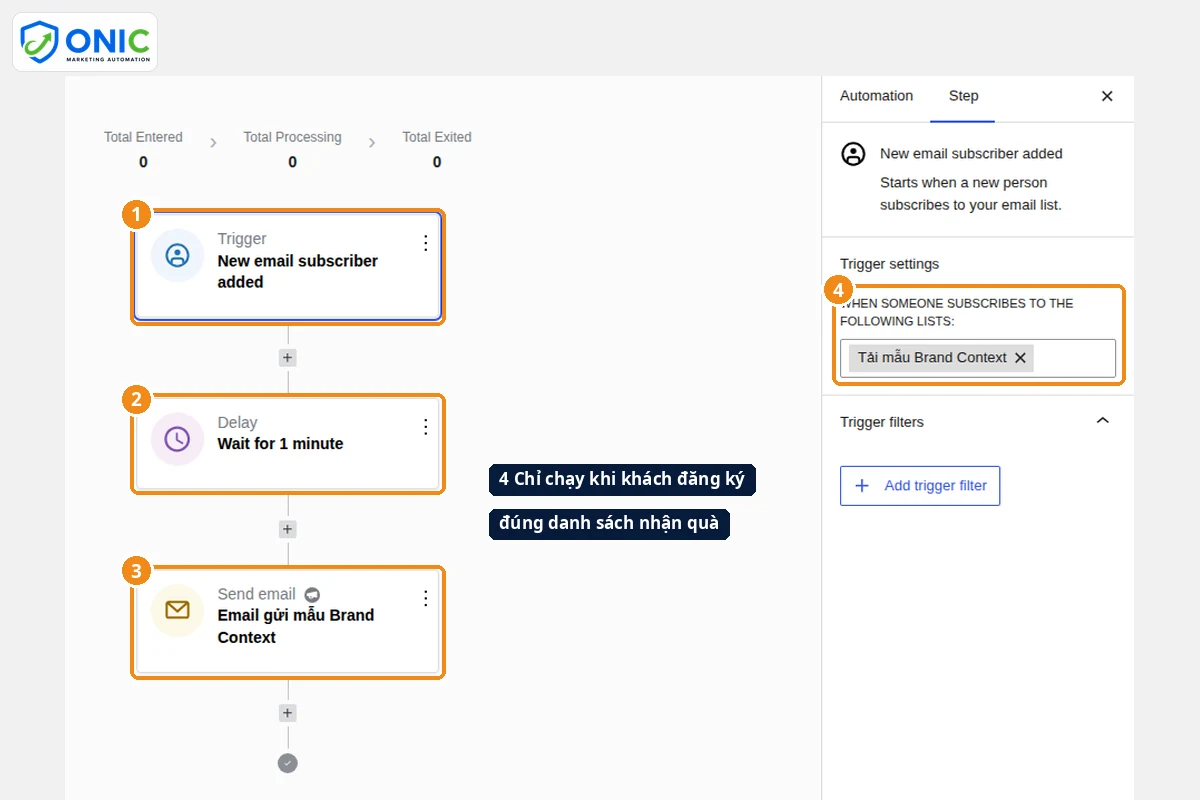Open the Email gửi mẫu Brand Context card

tap(288, 621)
